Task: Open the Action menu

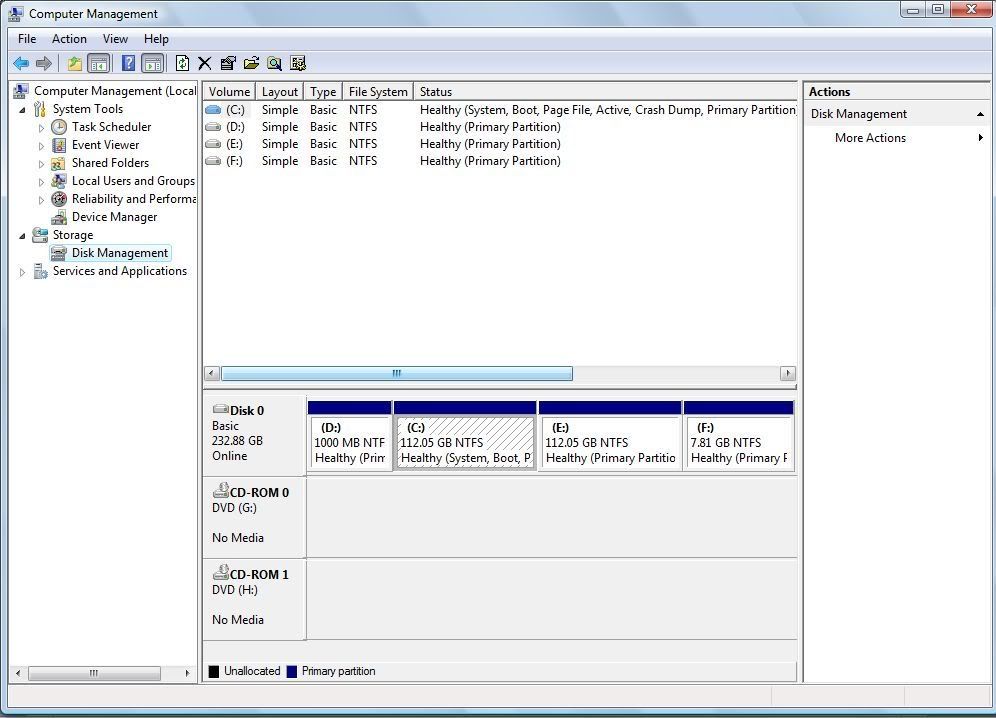Action: click(x=69, y=39)
